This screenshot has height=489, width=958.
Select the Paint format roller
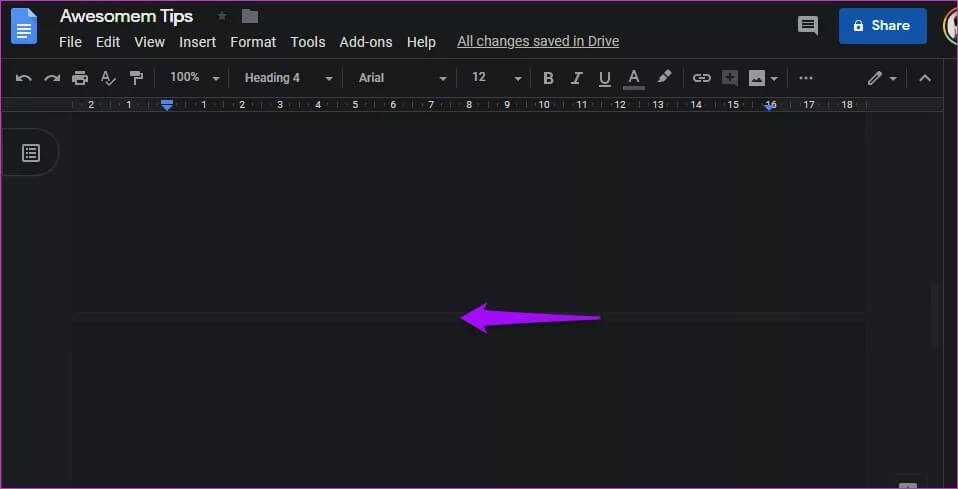click(136, 78)
